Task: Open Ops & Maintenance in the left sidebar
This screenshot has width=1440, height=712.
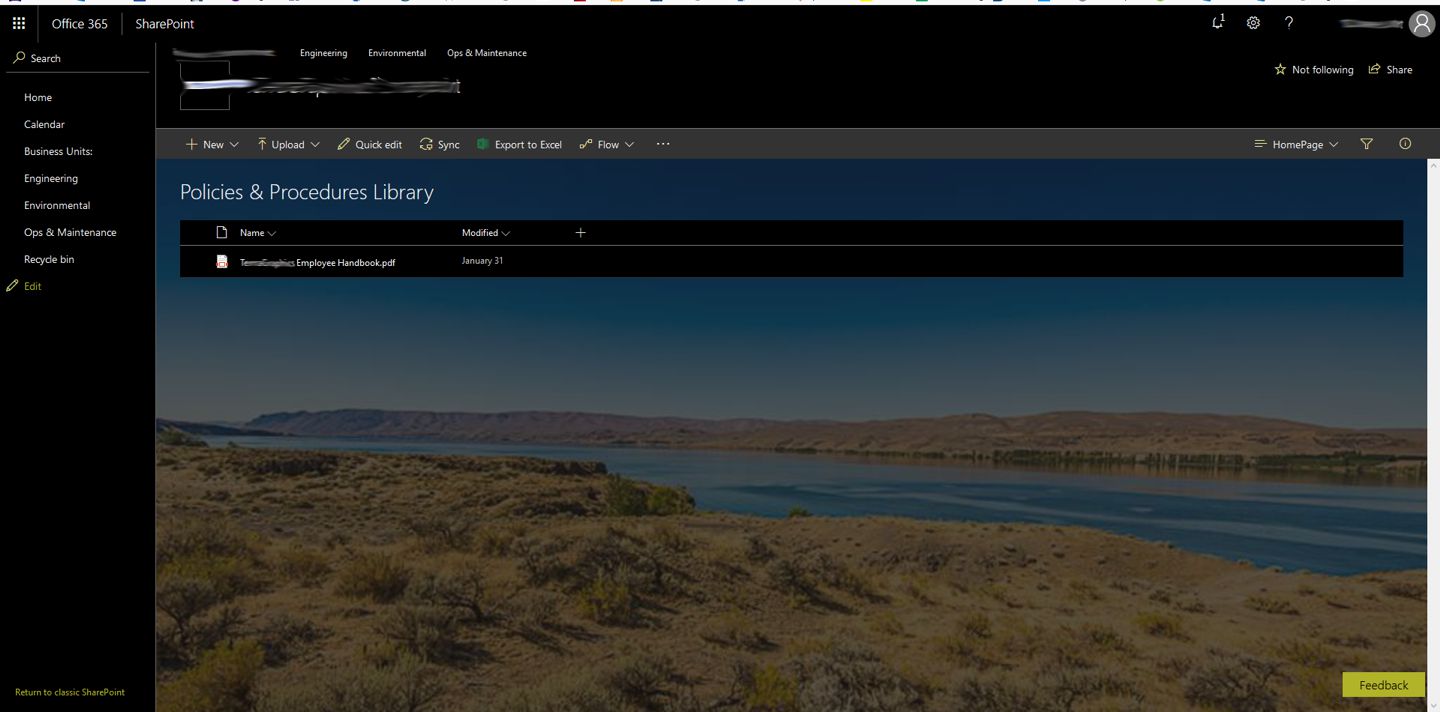Action: (x=70, y=232)
